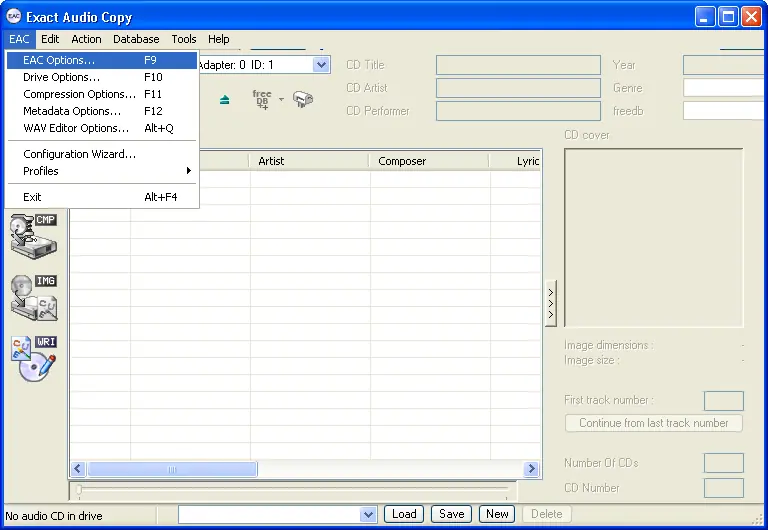Open the profile selection dropdown
This screenshot has height=530, width=768.
coord(368,514)
